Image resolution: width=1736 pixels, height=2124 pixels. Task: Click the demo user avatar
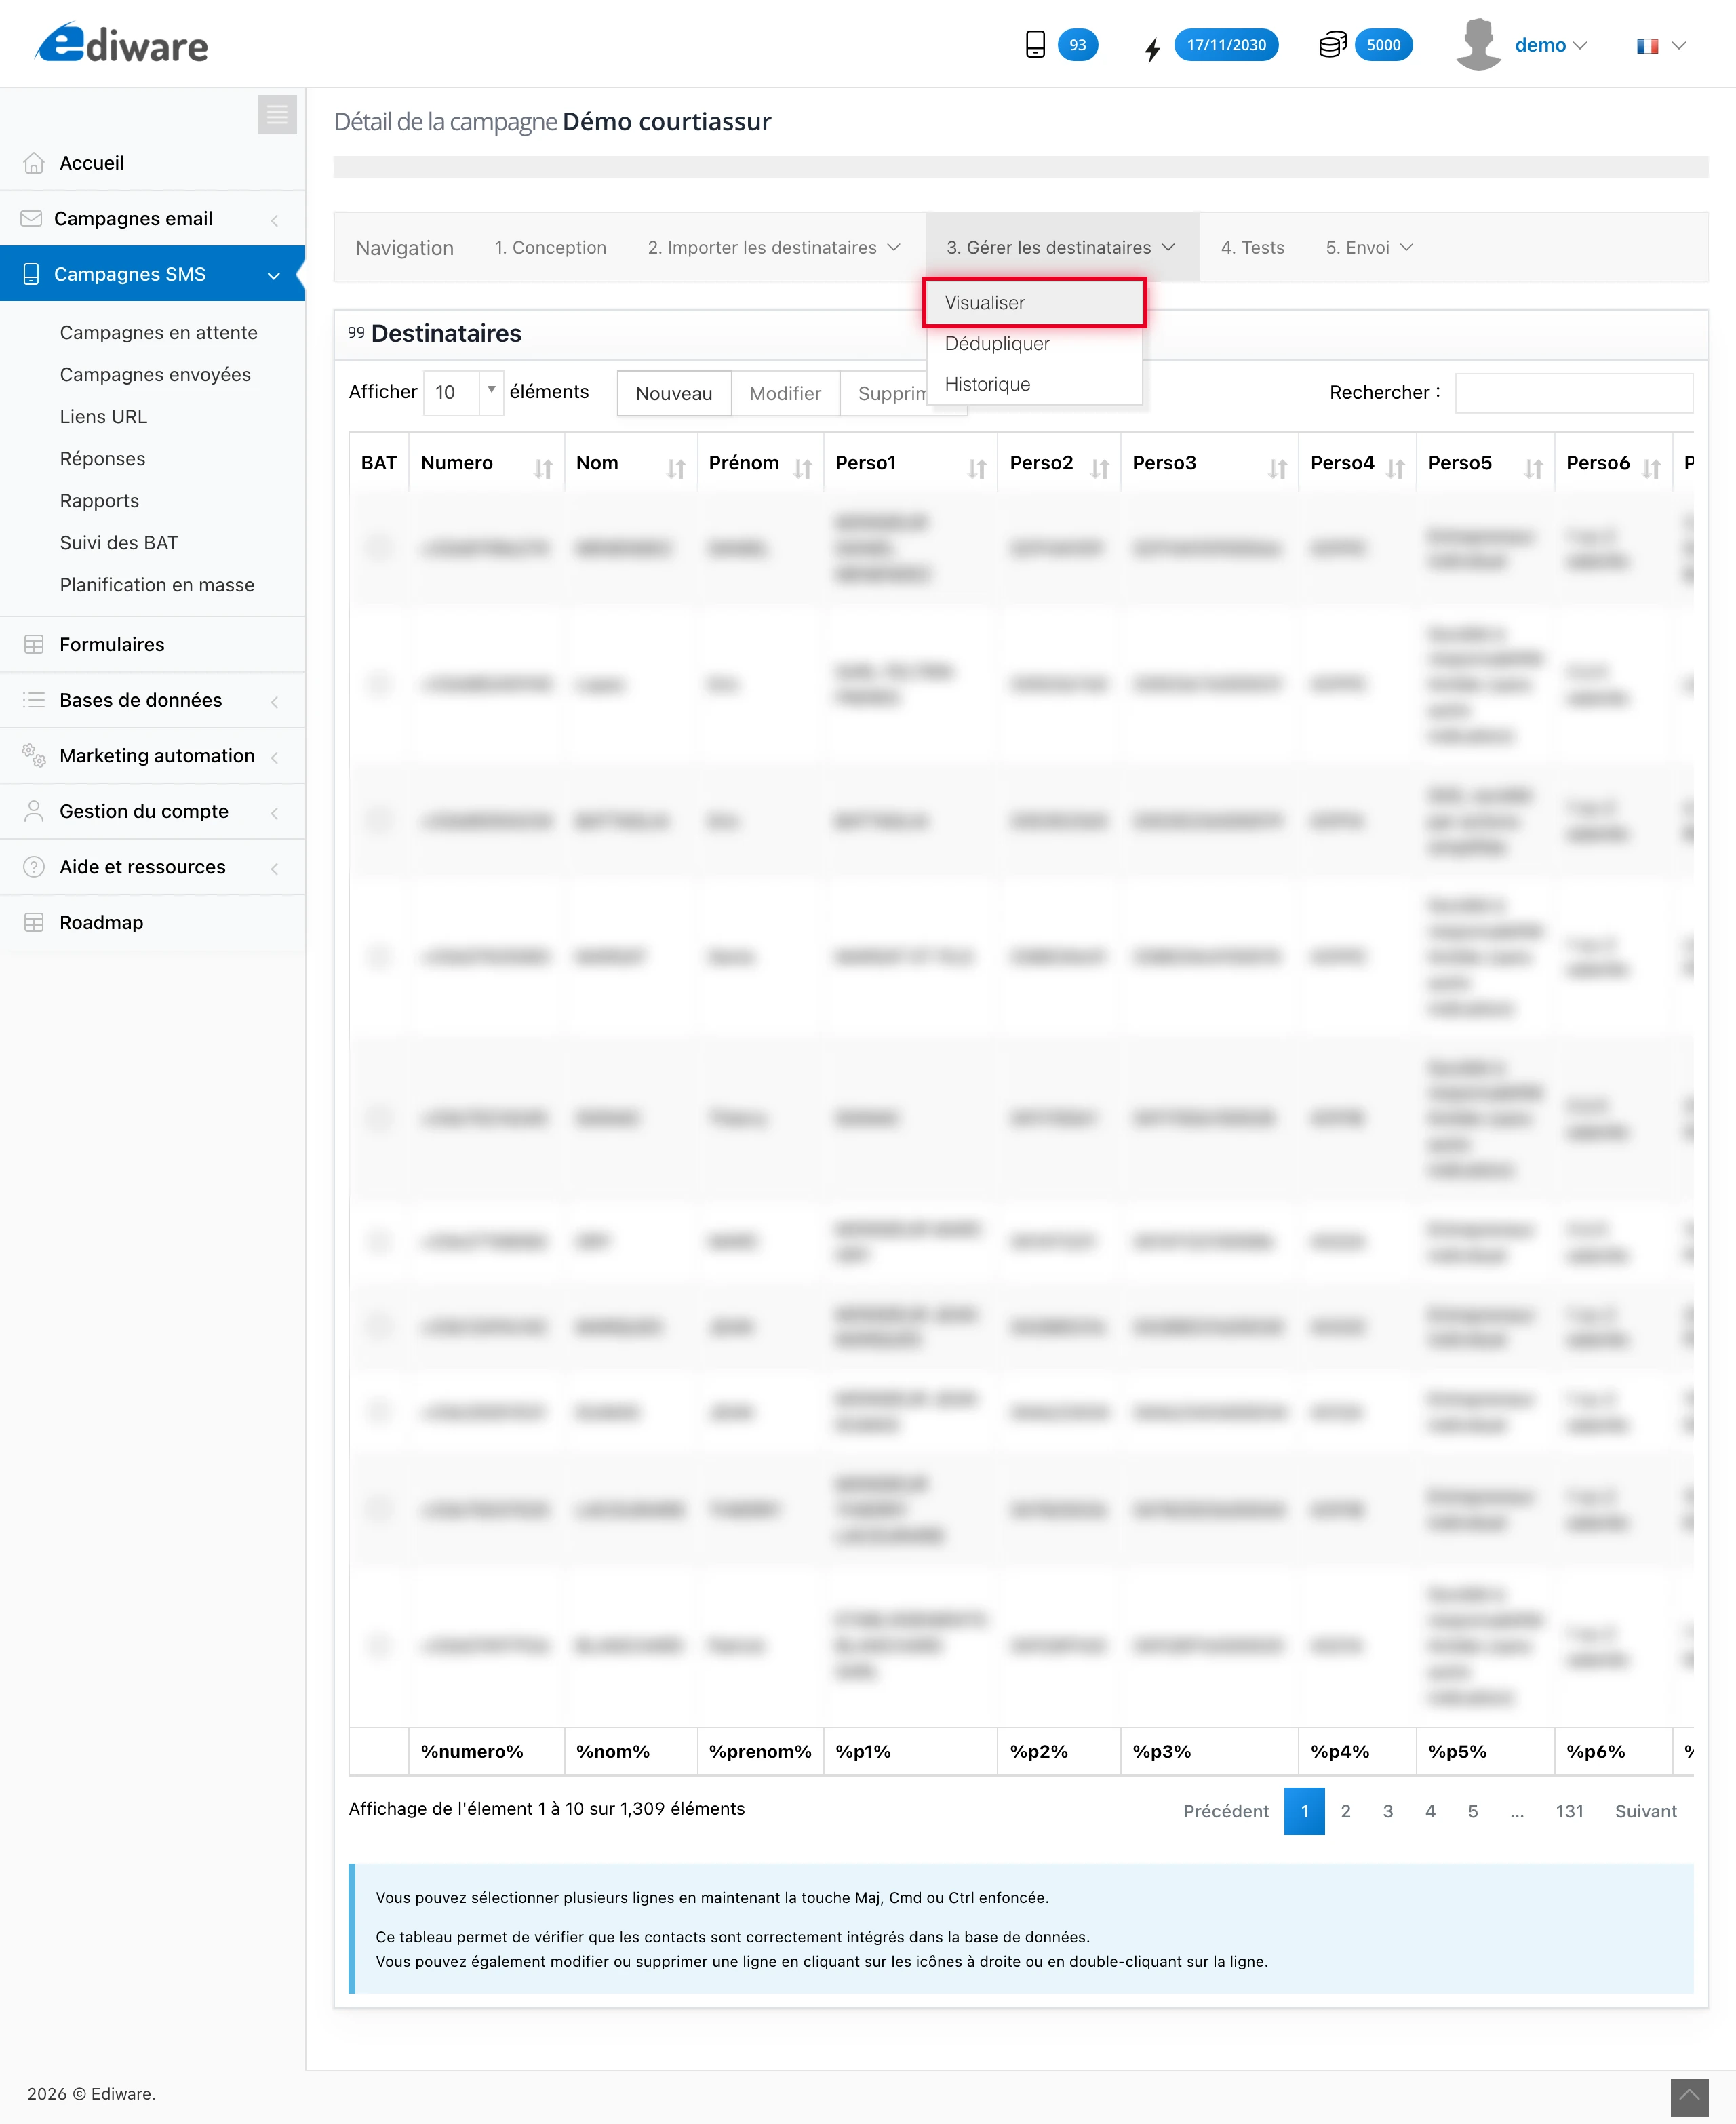click(x=1478, y=44)
